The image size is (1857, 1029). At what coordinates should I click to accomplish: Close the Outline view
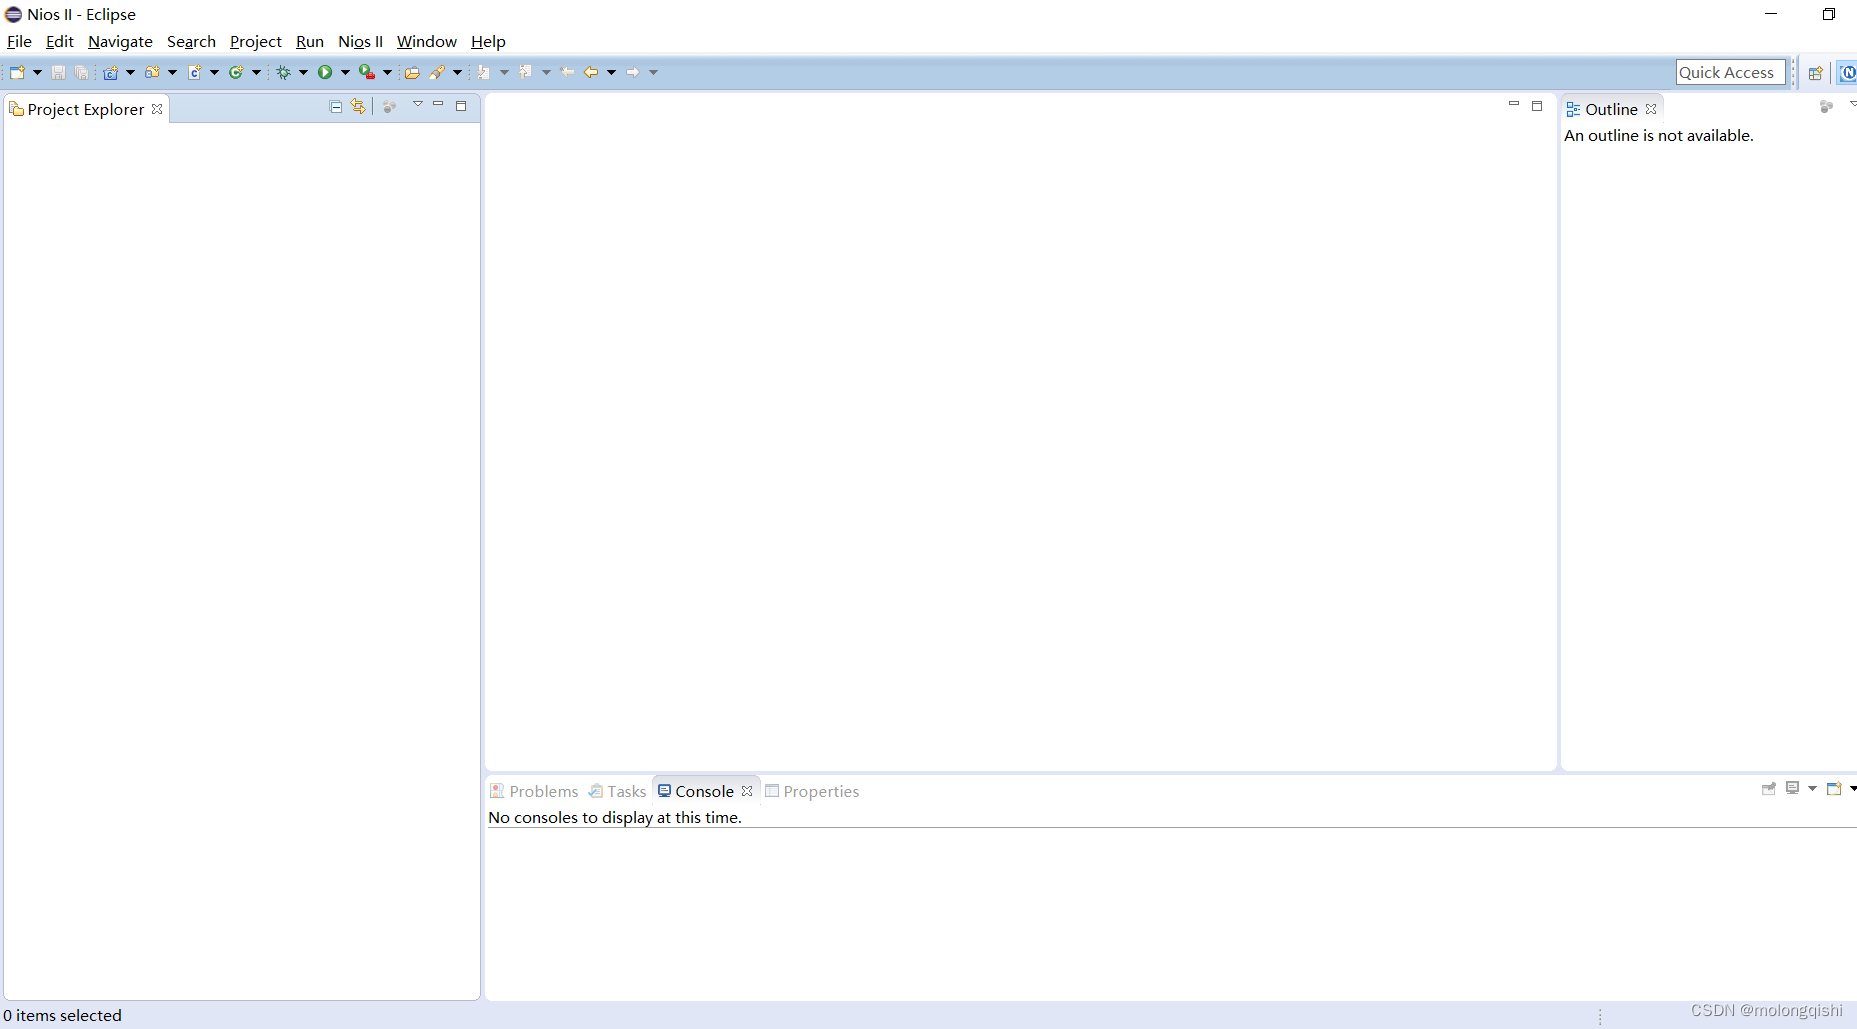point(1651,109)
